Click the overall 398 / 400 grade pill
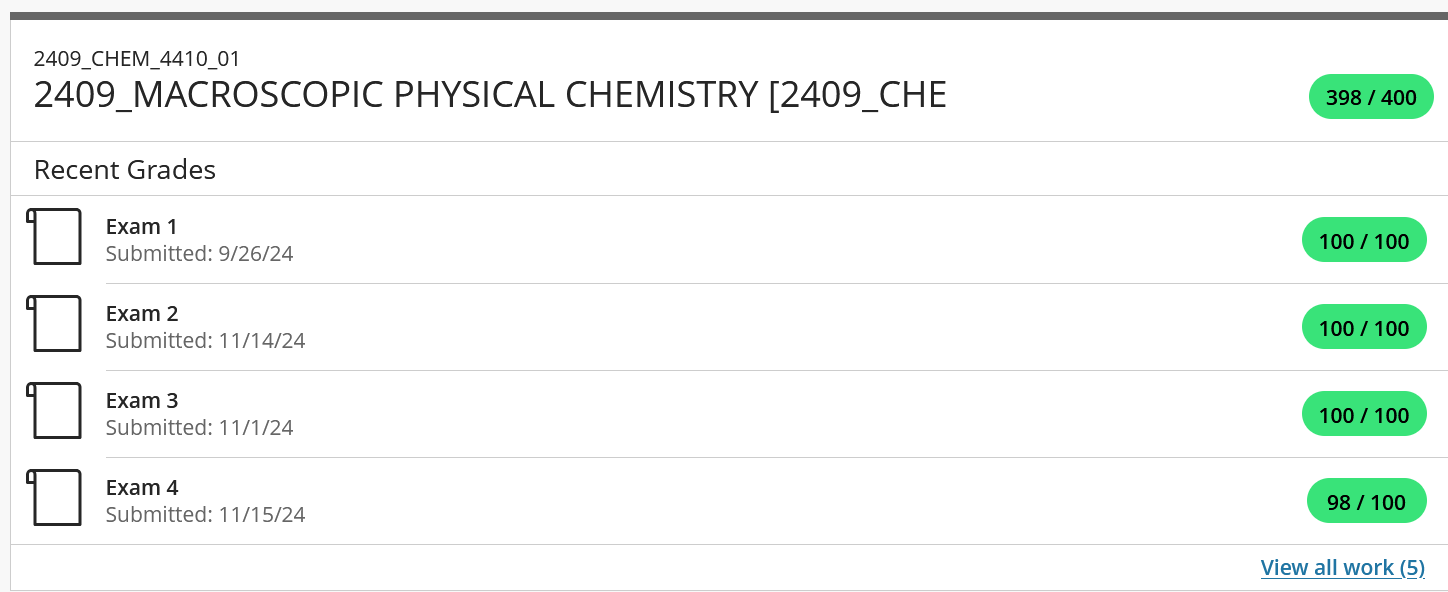 point(1371,97)
